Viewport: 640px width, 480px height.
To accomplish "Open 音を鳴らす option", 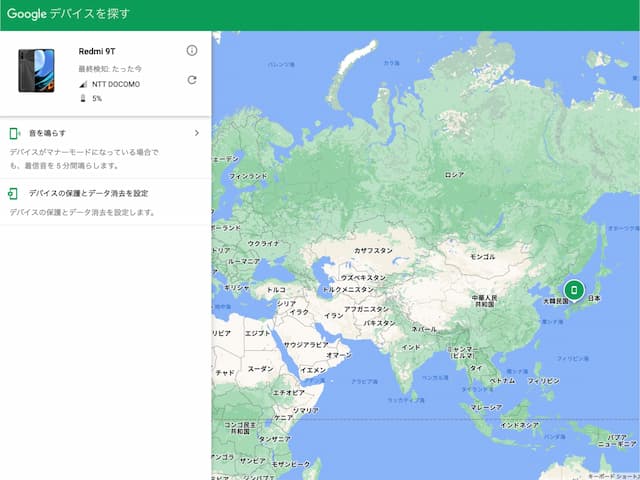I will [x=105, y=148].
